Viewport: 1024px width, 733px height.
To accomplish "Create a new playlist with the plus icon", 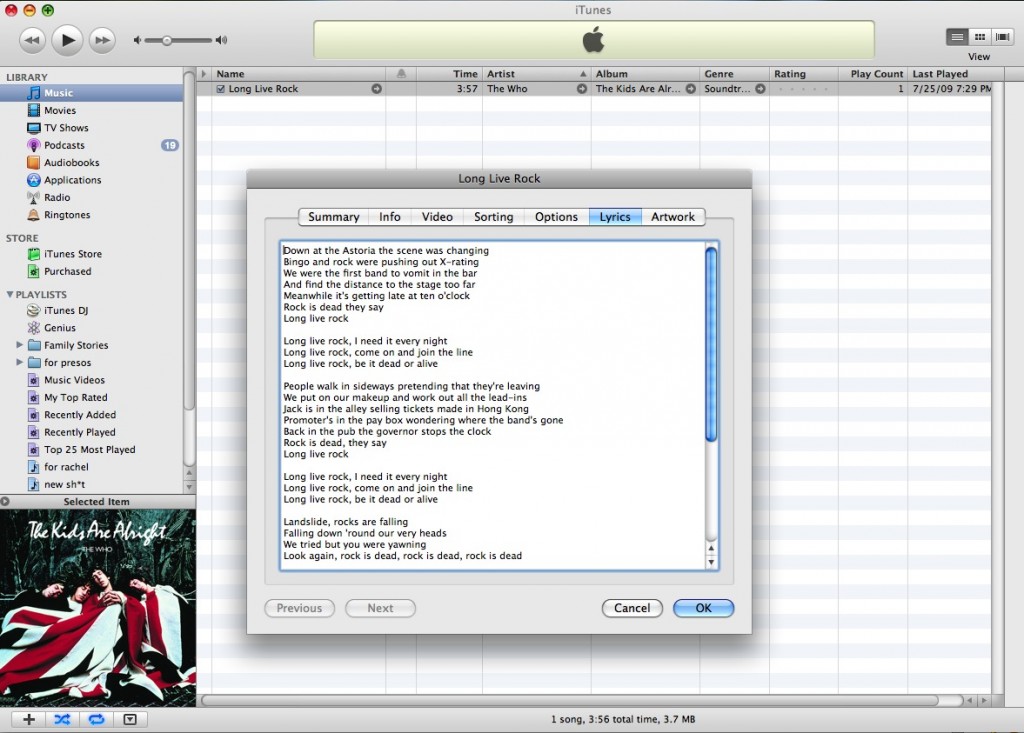I will coord(28,719).
